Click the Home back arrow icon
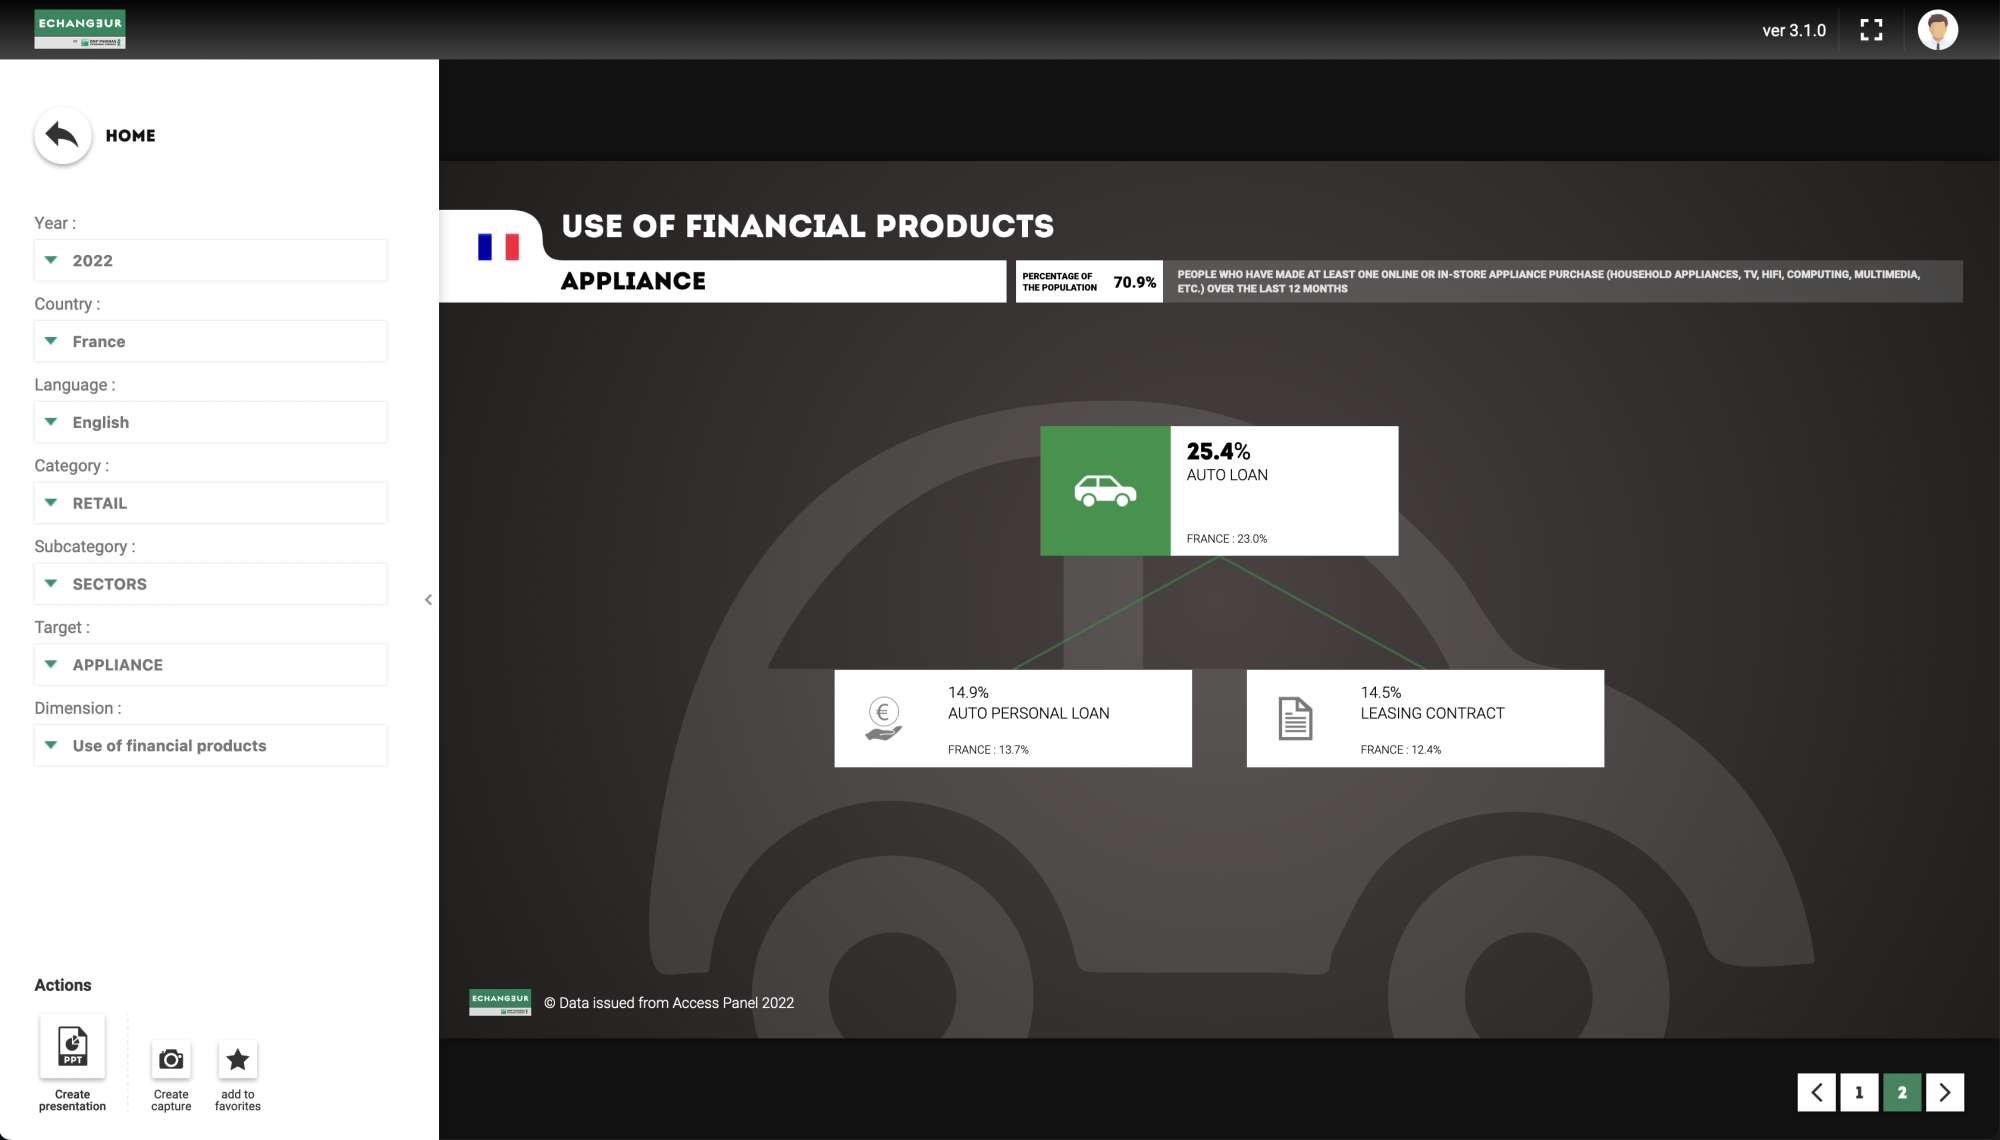The width and height of the screenshot is (2000, 1140). click(x=62, y=135)
